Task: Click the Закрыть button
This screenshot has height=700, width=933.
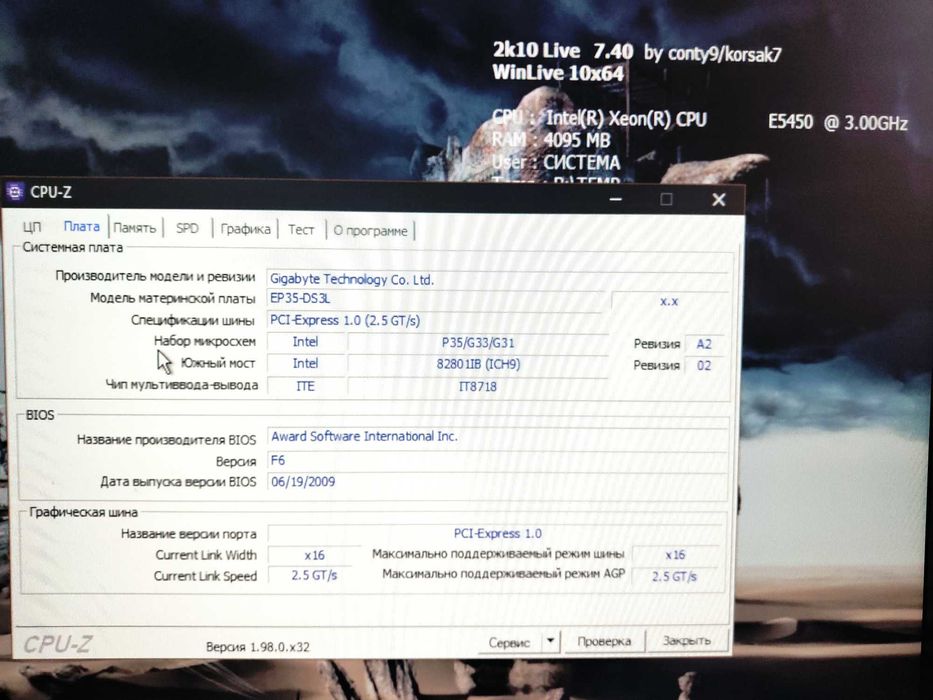Action: tap(686, 640)
